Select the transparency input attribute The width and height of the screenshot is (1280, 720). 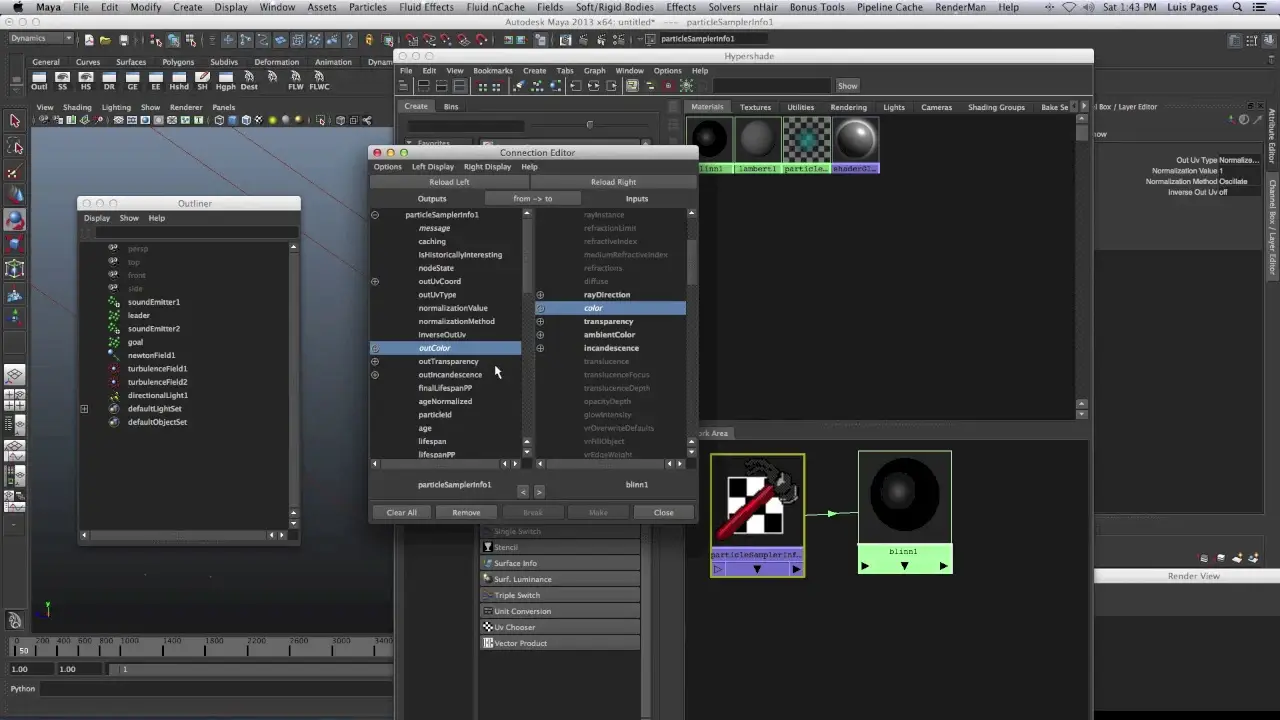[608, 321]
